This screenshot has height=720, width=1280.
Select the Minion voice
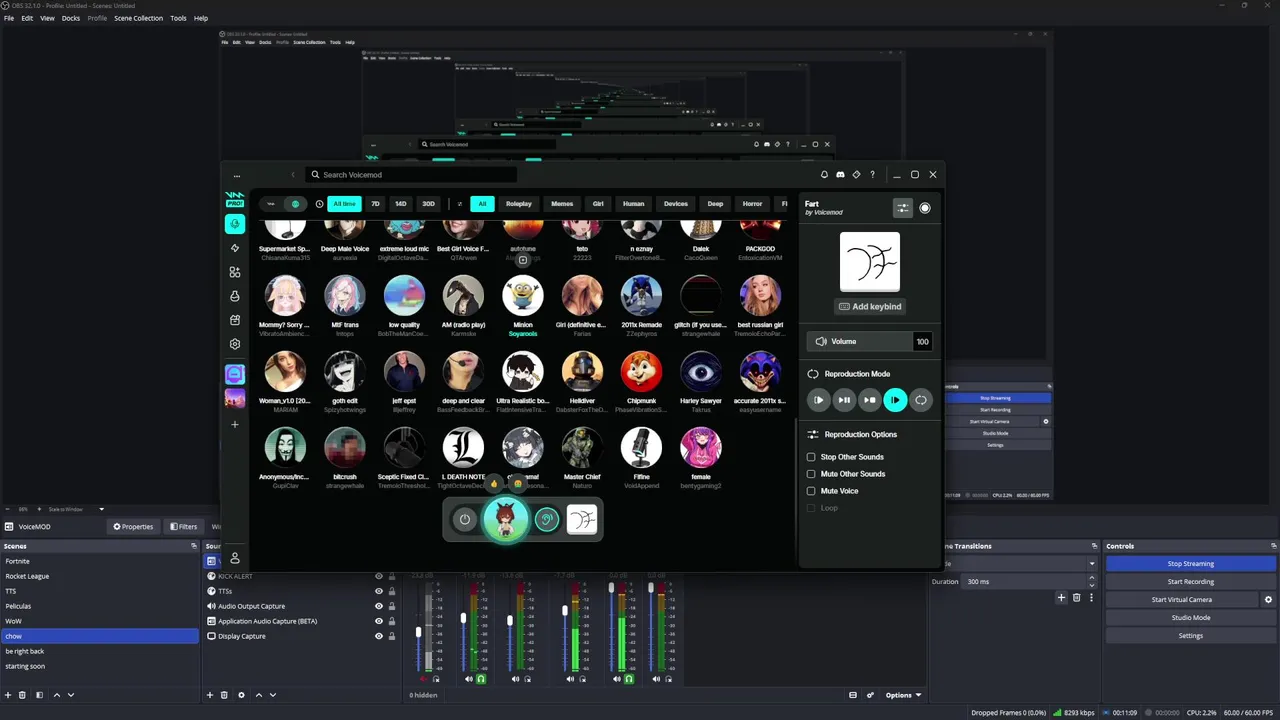tap(522, 296)
